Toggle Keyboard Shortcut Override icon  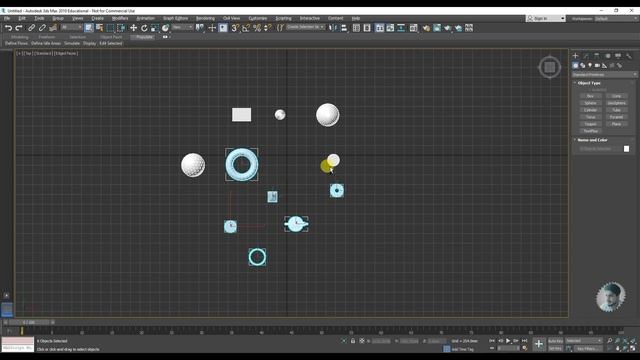pos(223,28)
